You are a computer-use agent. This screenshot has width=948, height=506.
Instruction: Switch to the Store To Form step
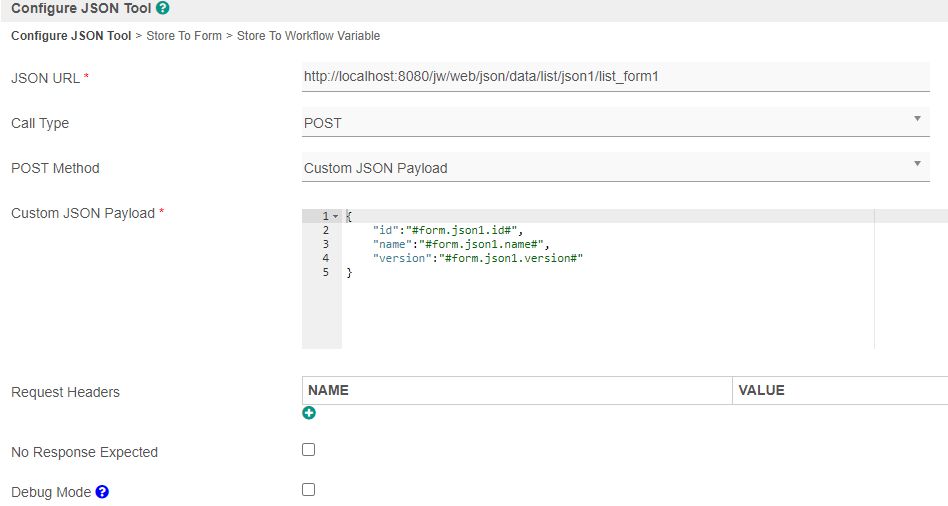(184, 36)
